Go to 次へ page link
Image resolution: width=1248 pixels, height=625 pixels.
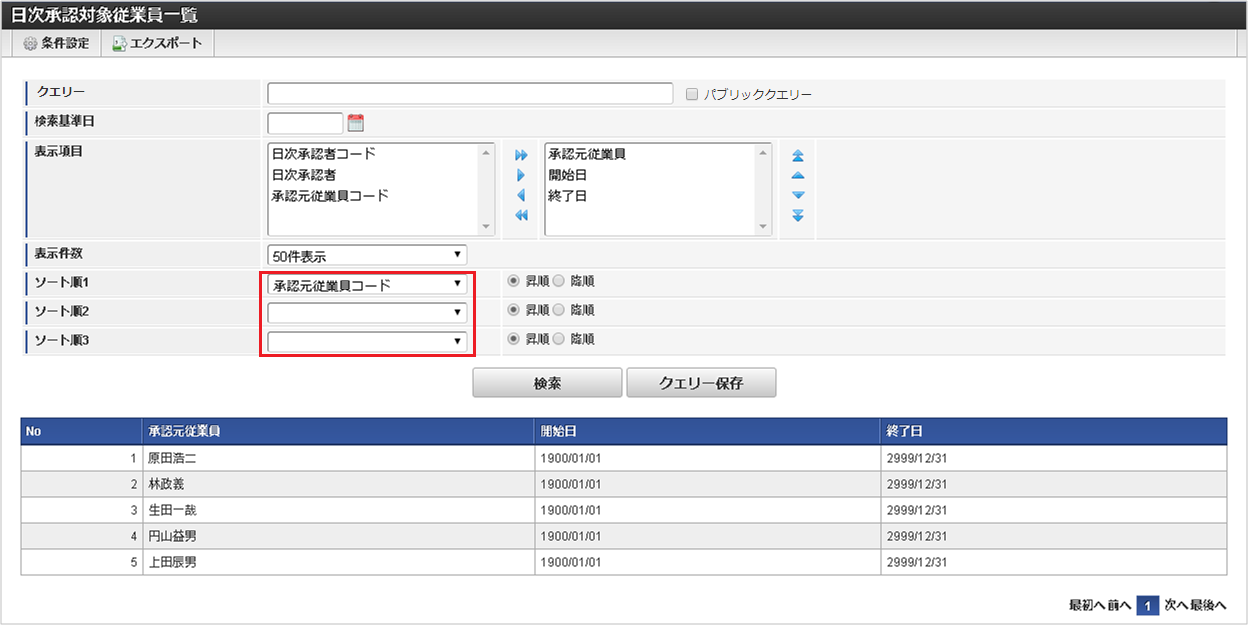1176,605
